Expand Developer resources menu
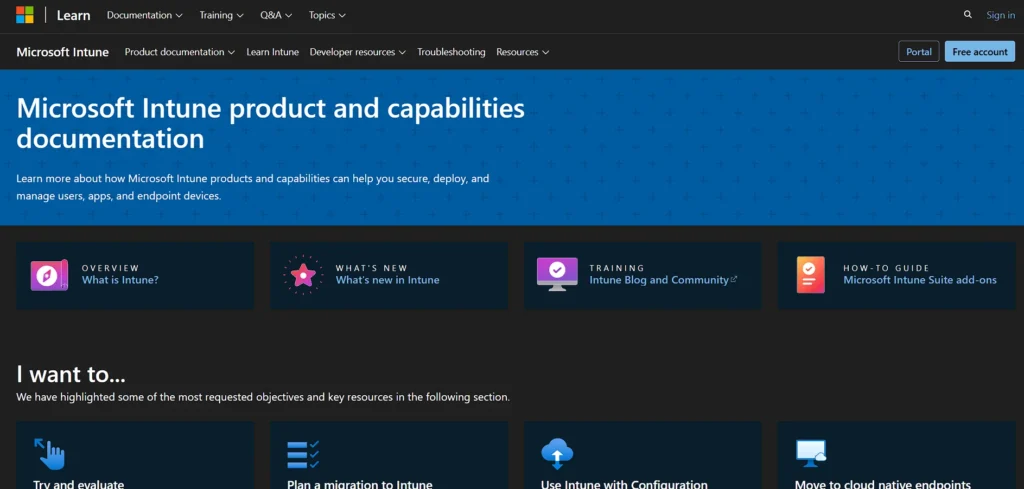Viewport: 1024px width, 489px height. 358,52
